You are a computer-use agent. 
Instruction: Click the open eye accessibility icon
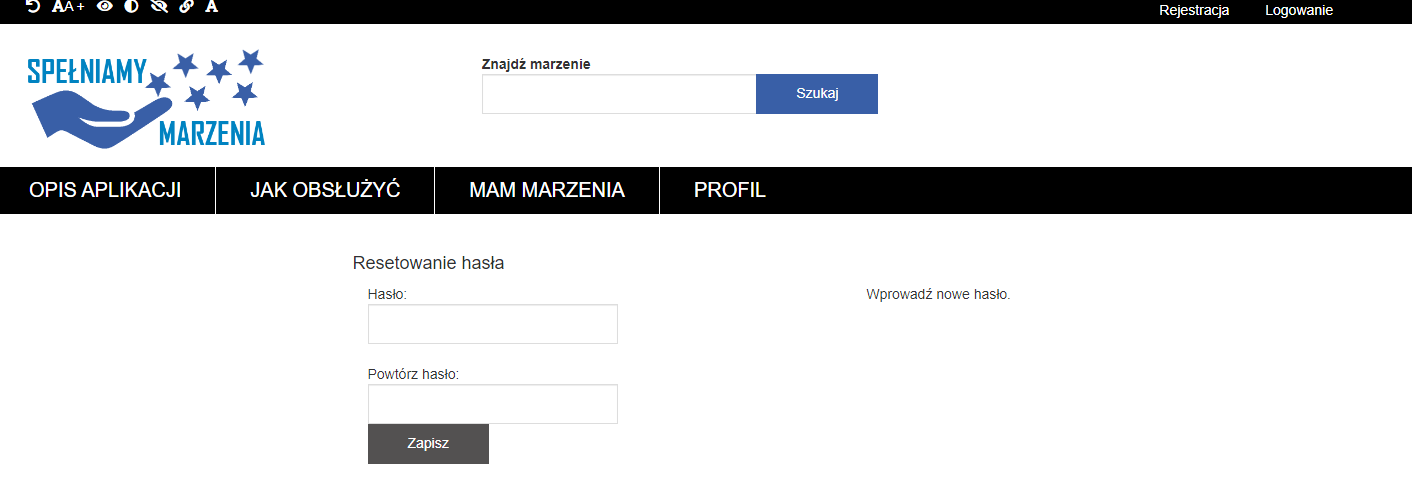pos(105,6)
